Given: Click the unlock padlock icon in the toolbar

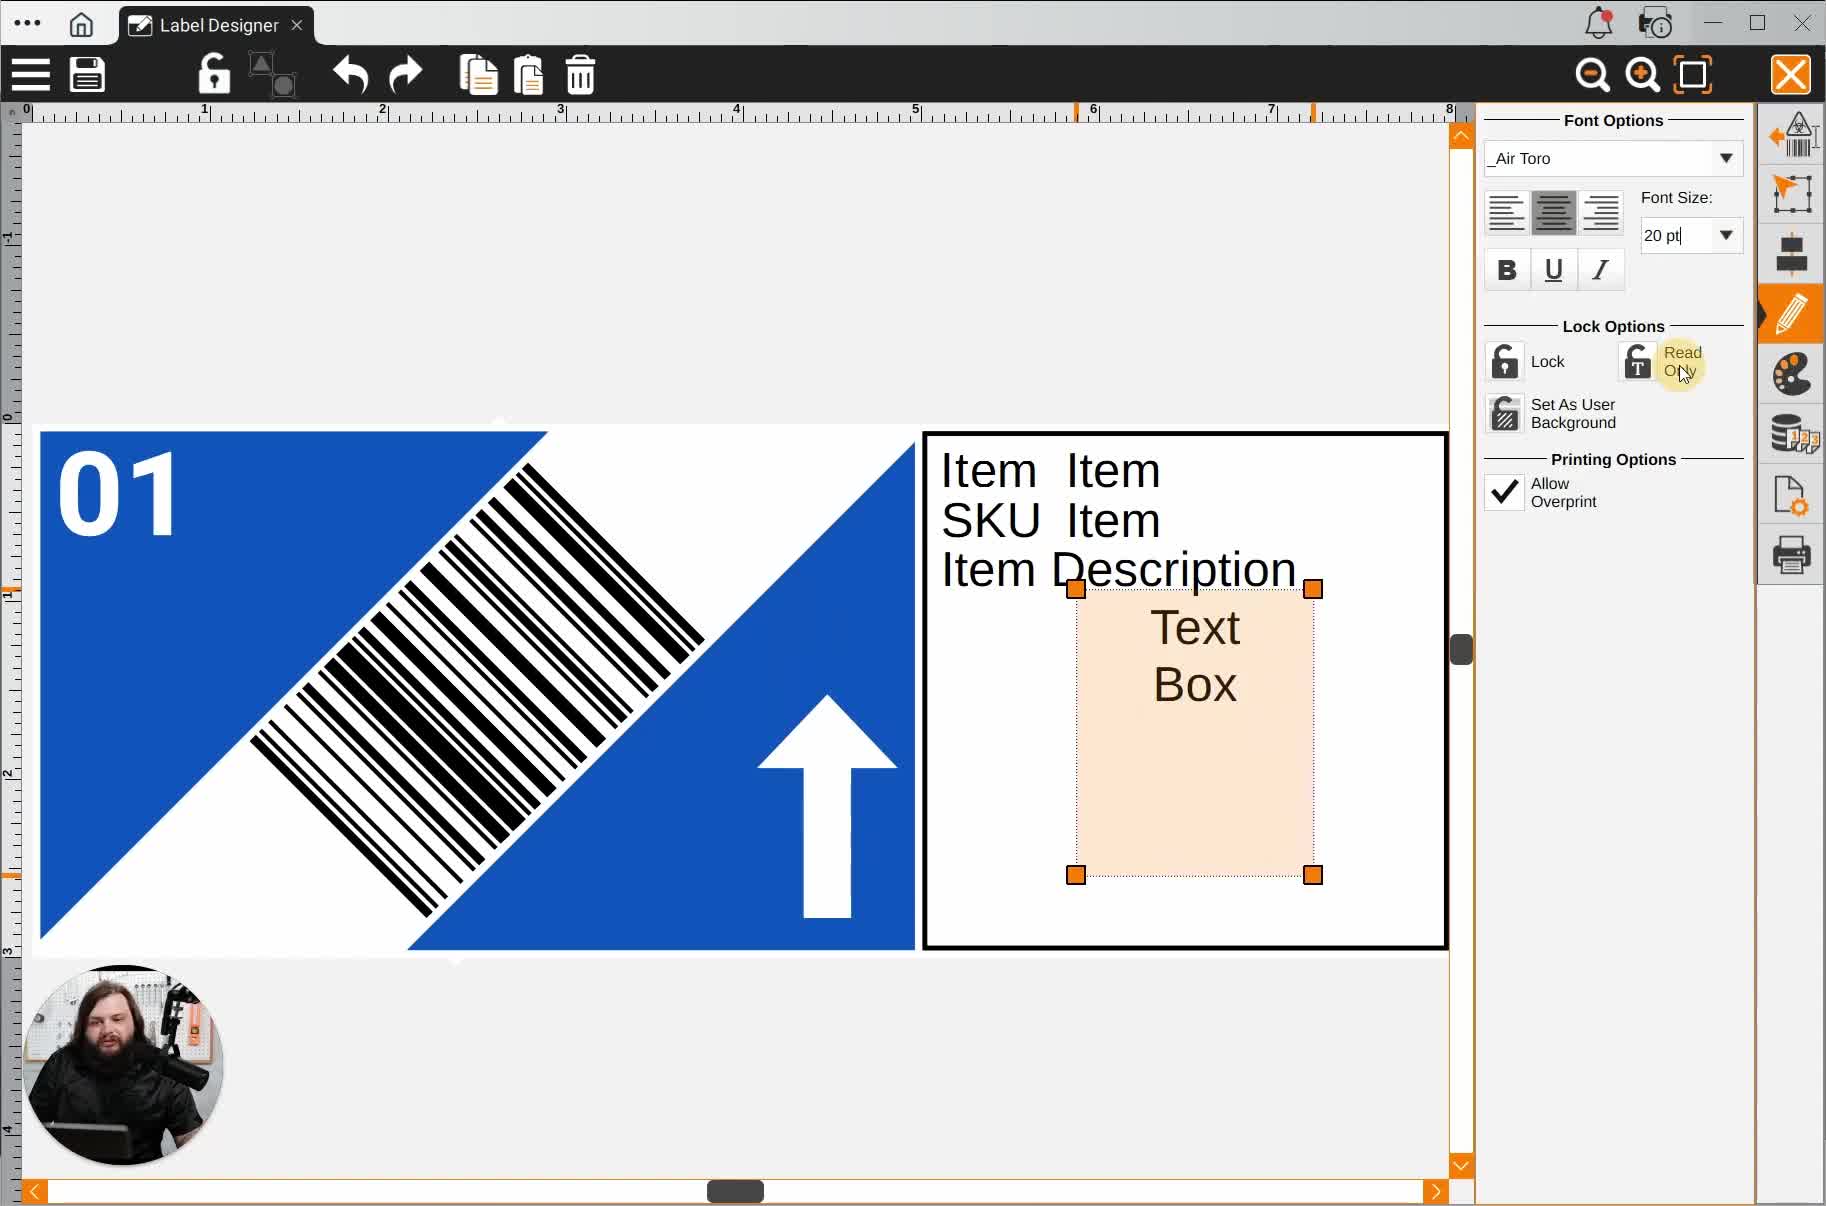Looking at the screenshot, I should pyautogui.click(x=214, y=74).
